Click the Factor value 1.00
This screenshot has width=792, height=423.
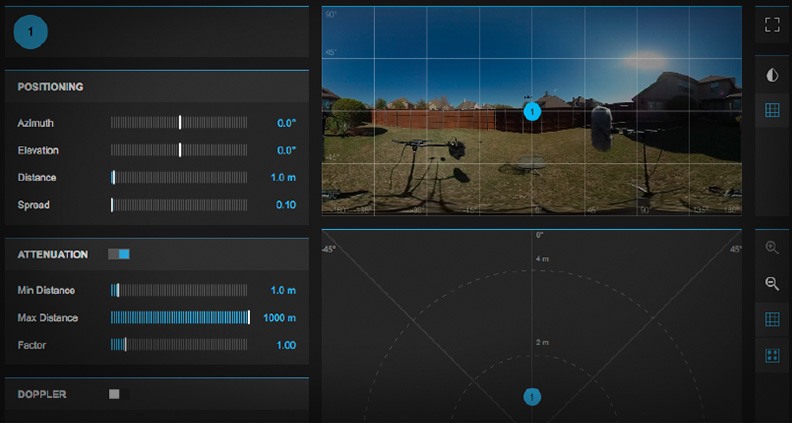pos(286,345)
